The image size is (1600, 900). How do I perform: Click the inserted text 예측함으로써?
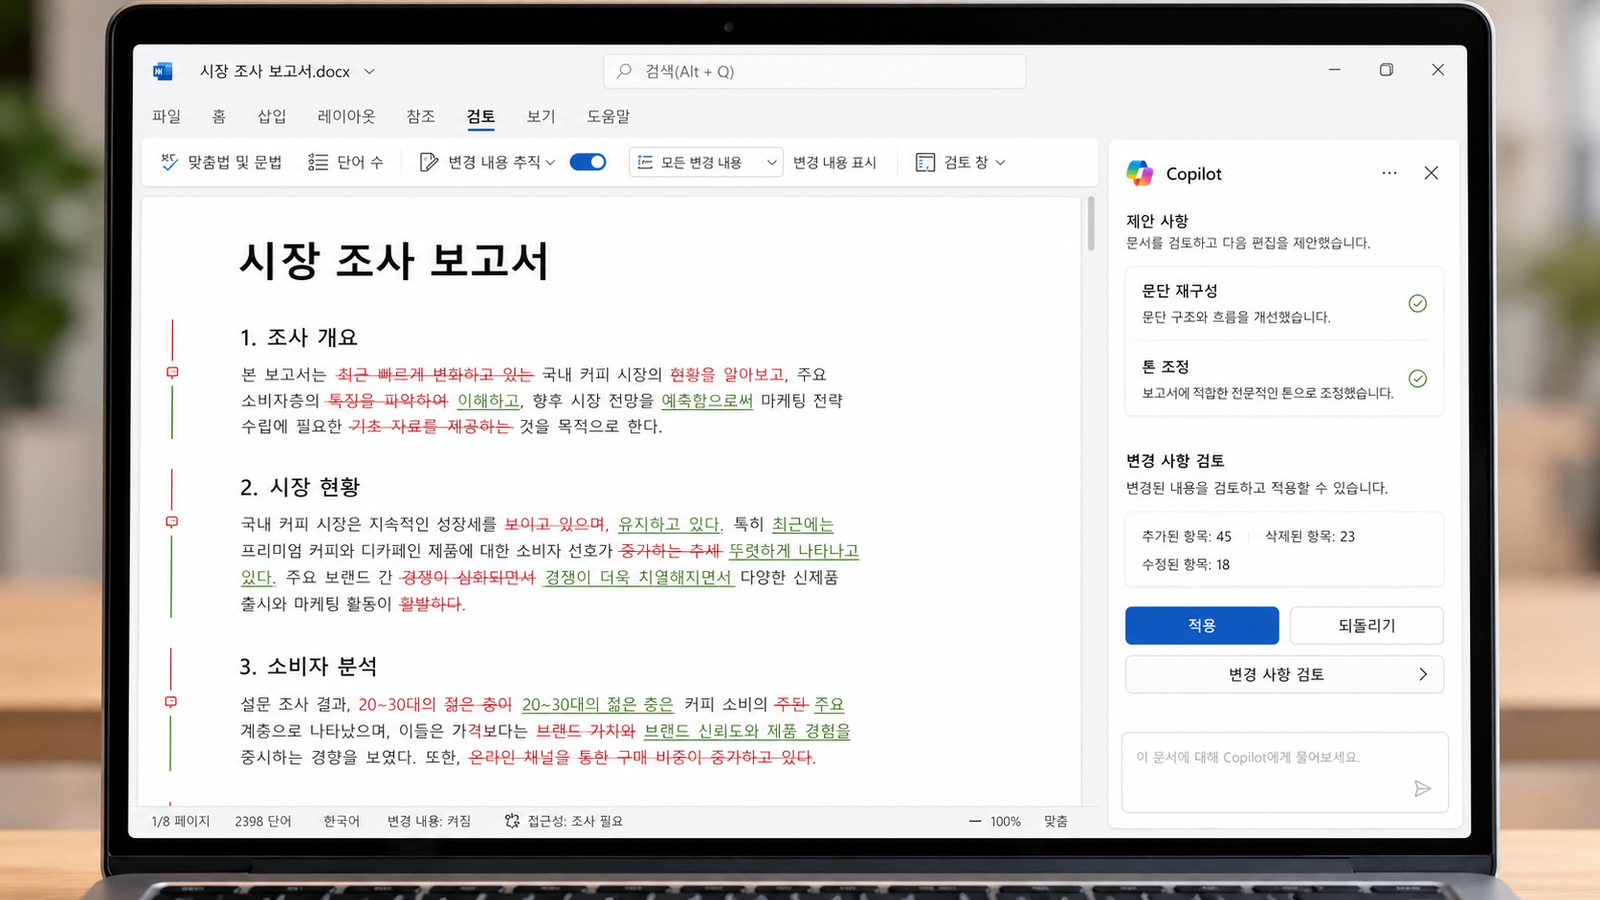coord(707,400)
